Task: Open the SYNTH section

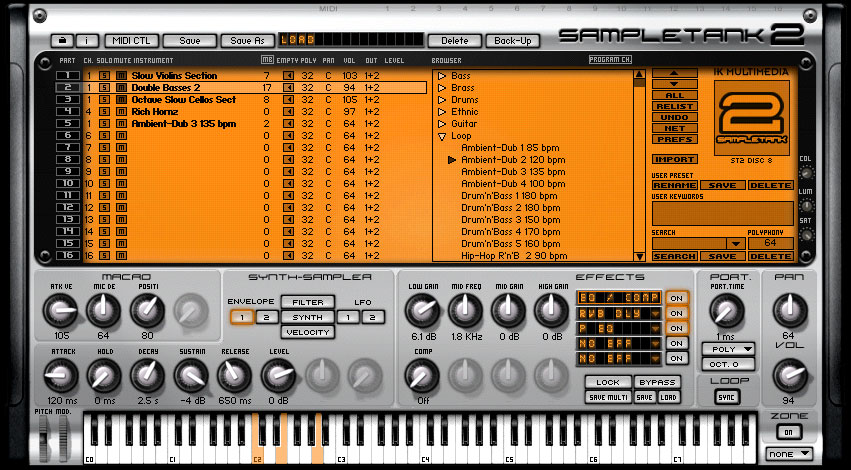Action: coord(308,317)
